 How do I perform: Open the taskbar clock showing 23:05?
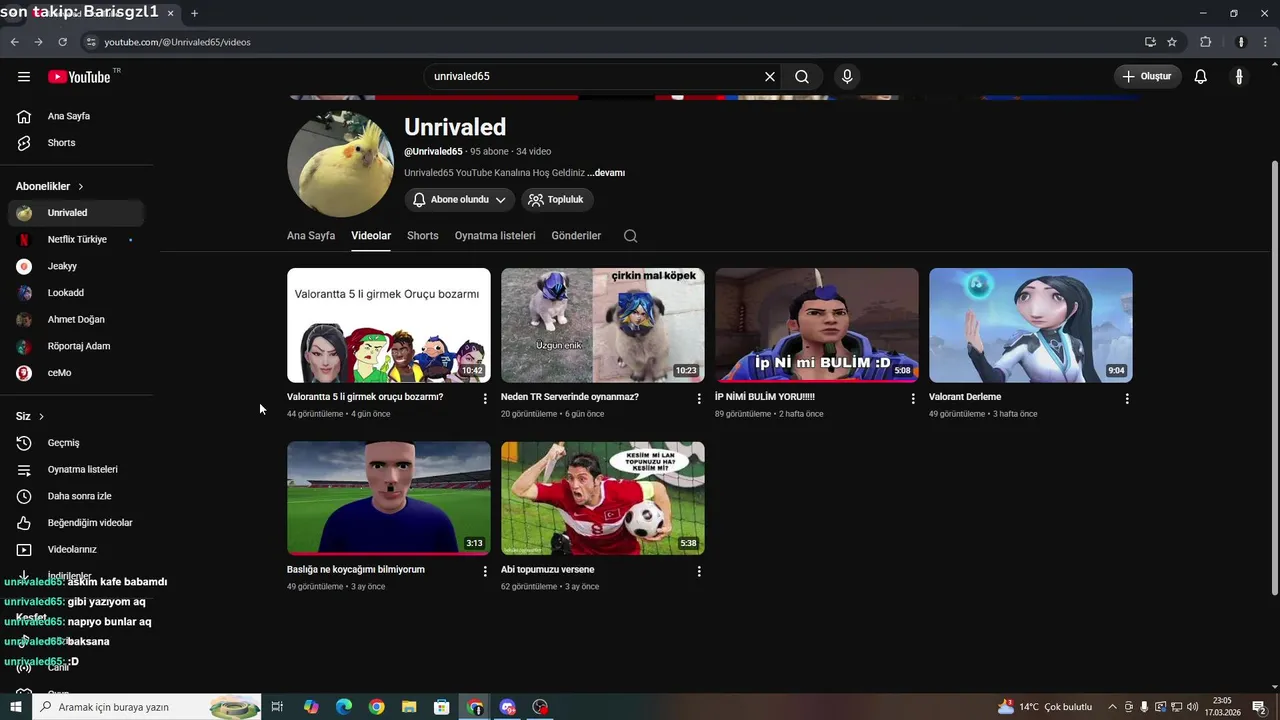coord(1222,707)
